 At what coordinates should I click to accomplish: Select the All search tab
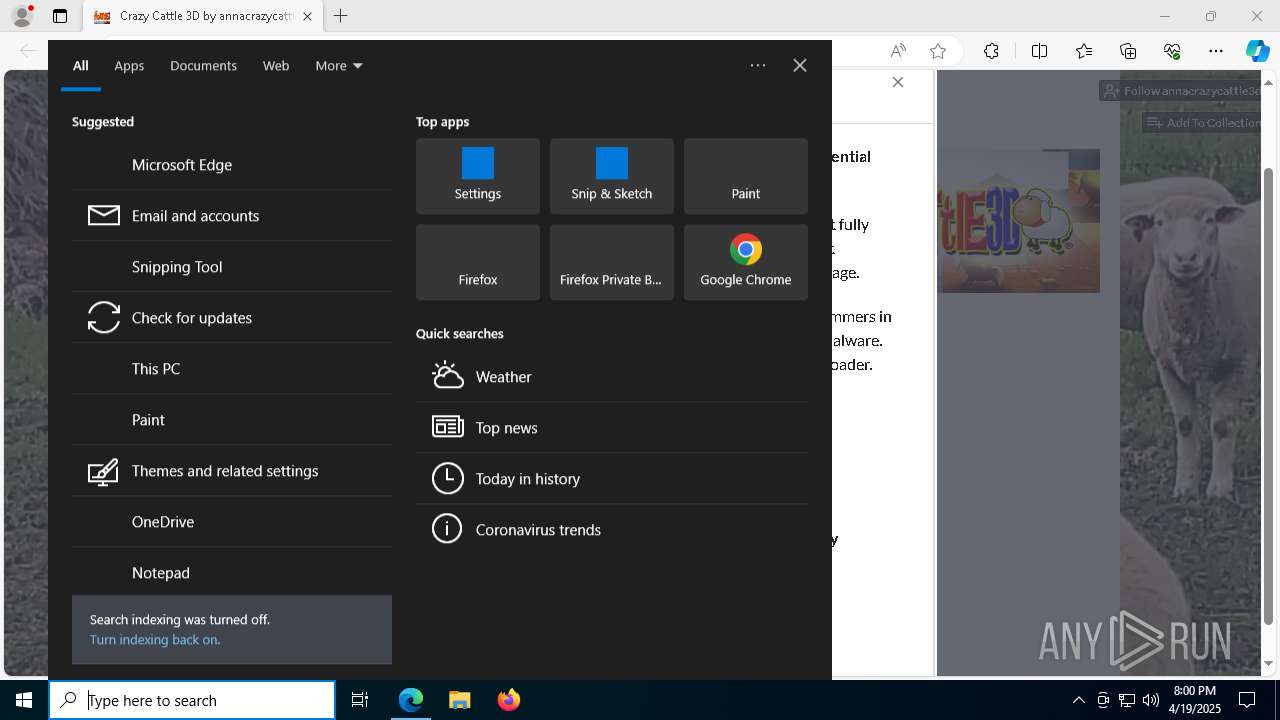[x=80, y=65]
